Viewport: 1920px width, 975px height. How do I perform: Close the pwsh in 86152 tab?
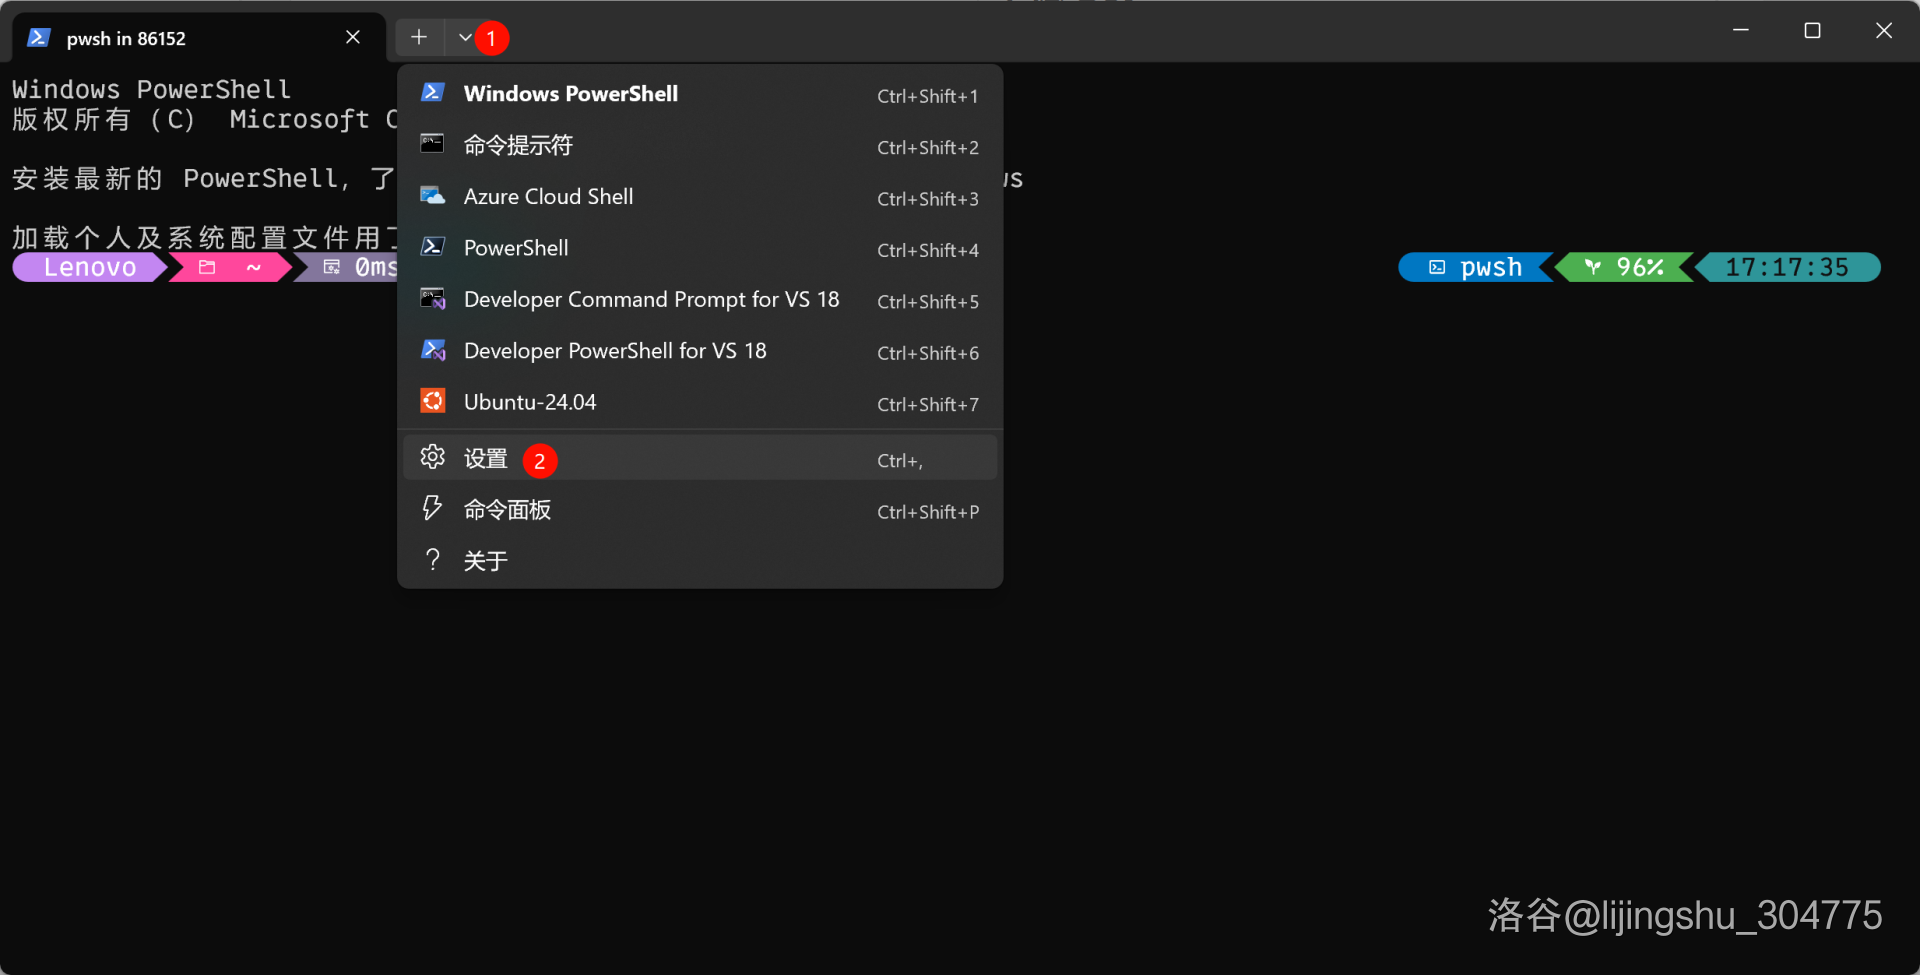click(353, 38)
